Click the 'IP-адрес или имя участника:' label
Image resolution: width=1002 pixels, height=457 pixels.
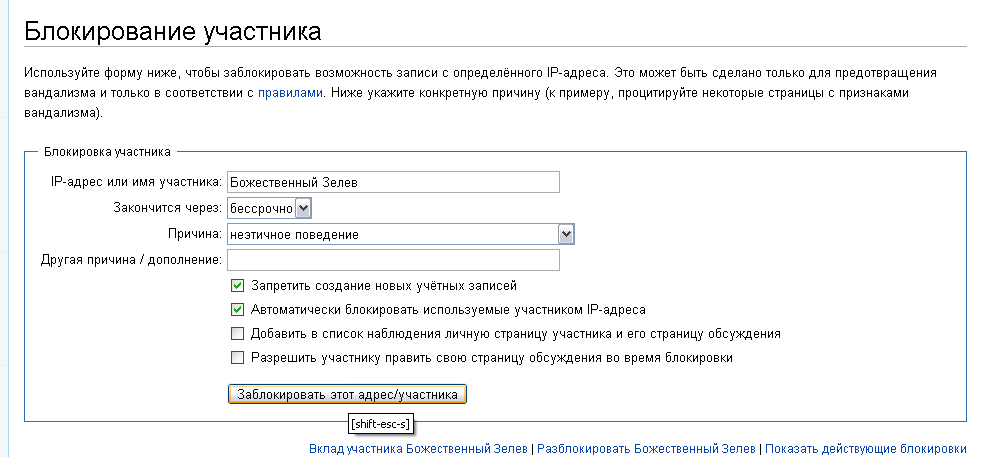[x=136, y=182]
